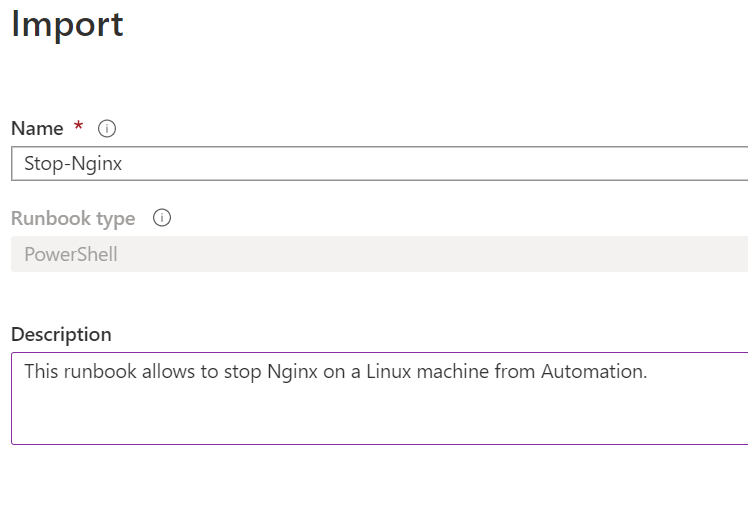Click empty area right of PowerShell text
Viewport: 748px width, 530px height.
tap(429, 254)
